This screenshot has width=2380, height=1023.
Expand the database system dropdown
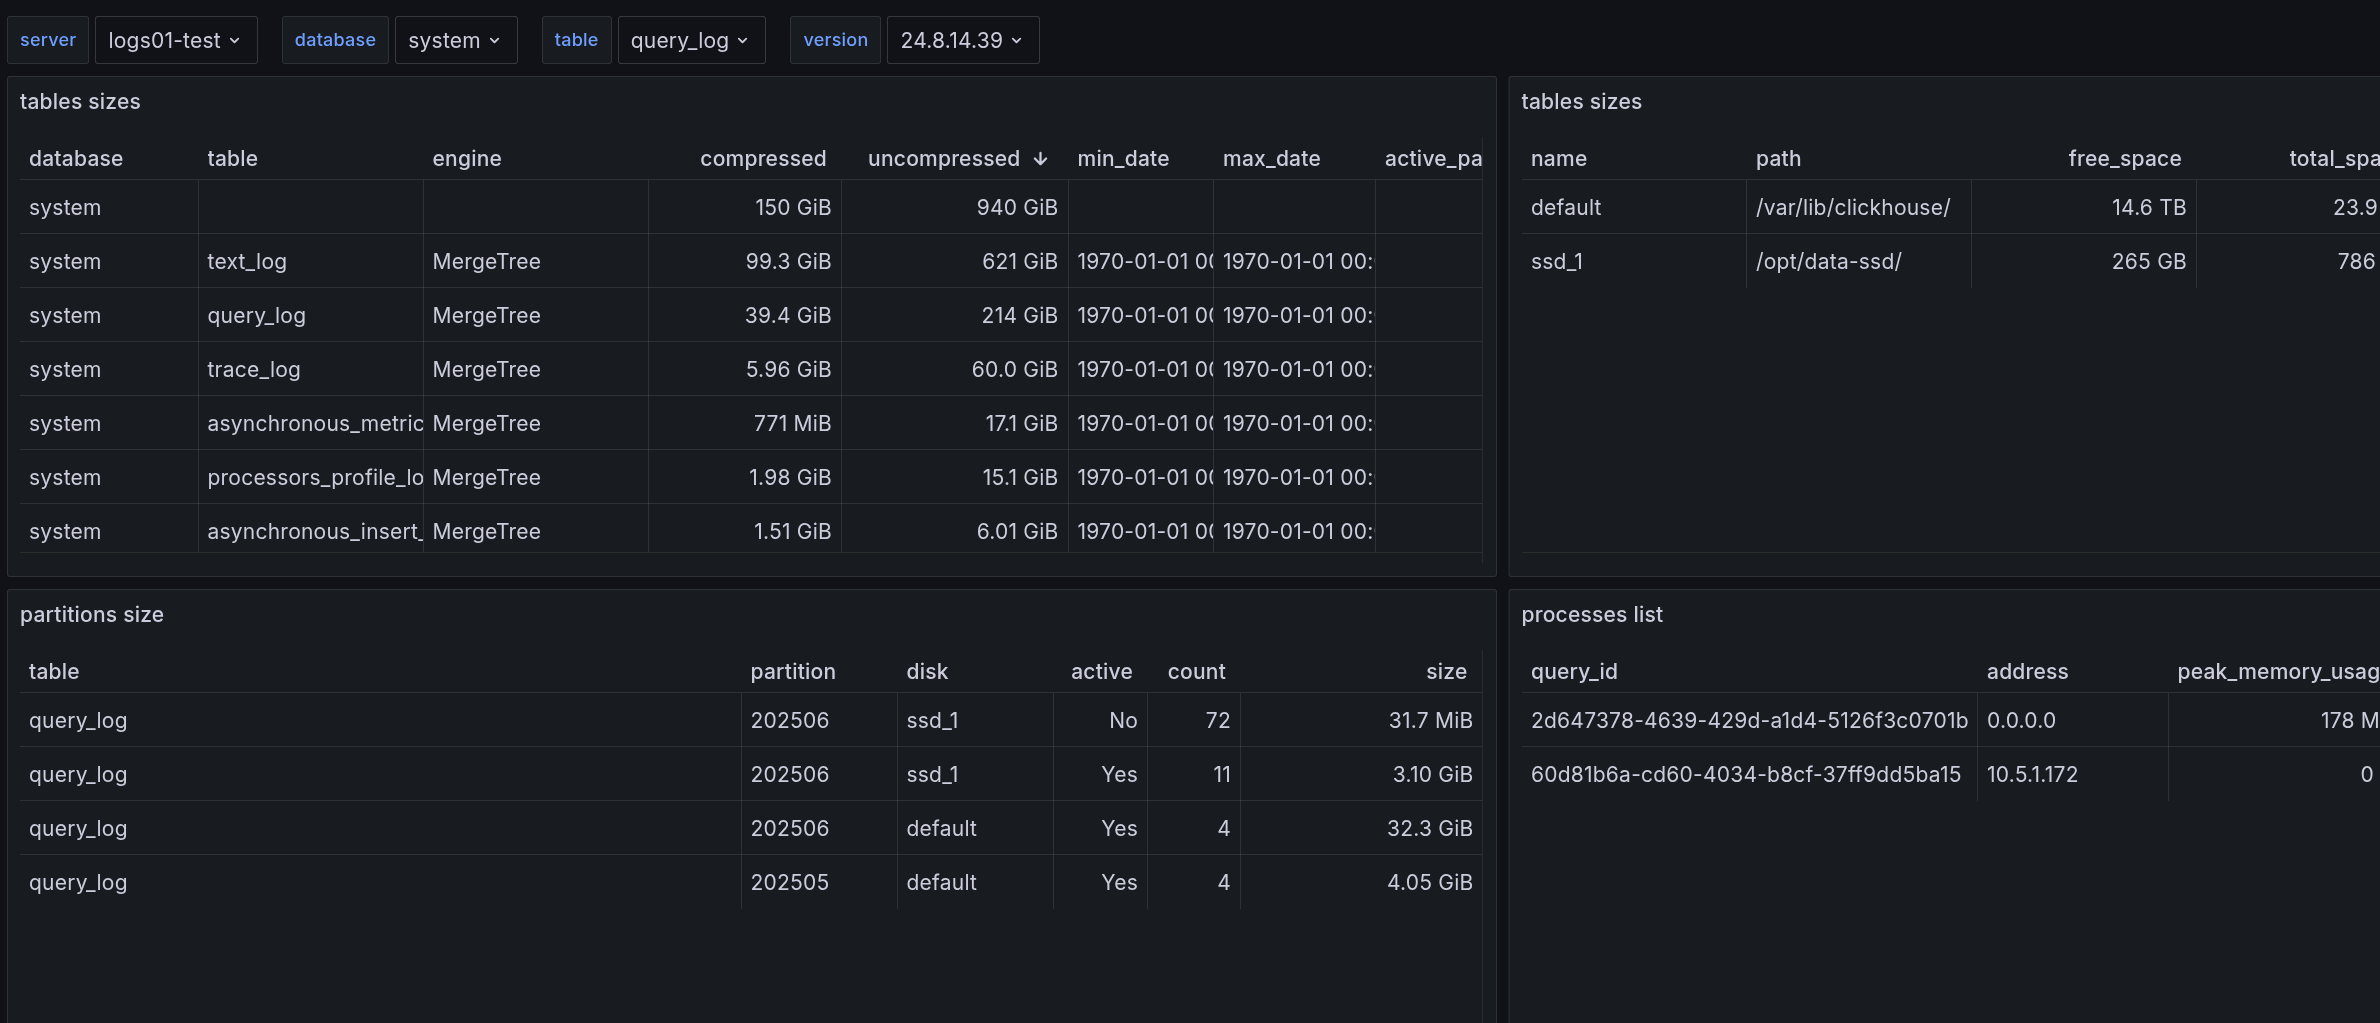(455, 40)
